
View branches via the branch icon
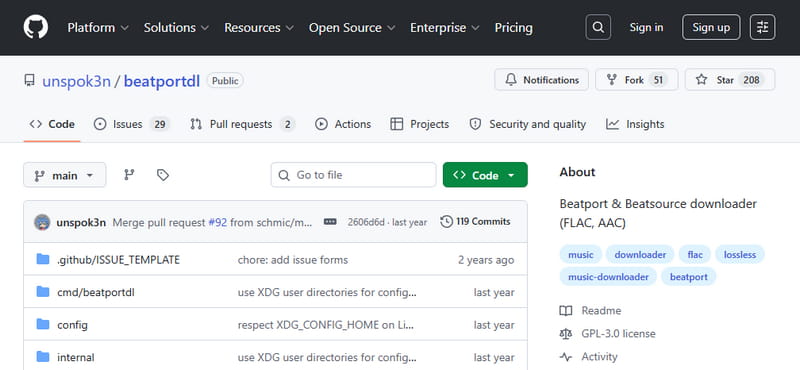130,175
